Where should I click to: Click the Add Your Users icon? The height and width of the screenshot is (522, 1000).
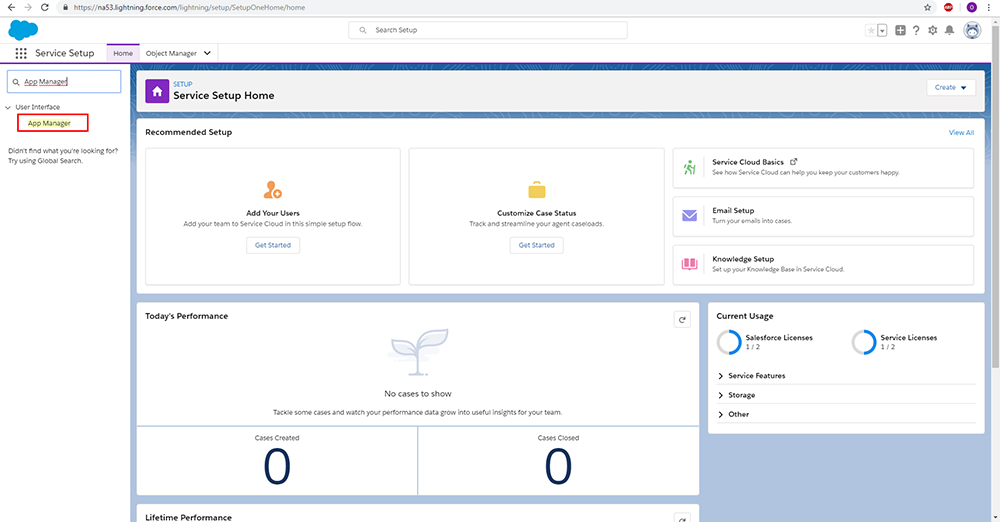click(x=272, y=190)
